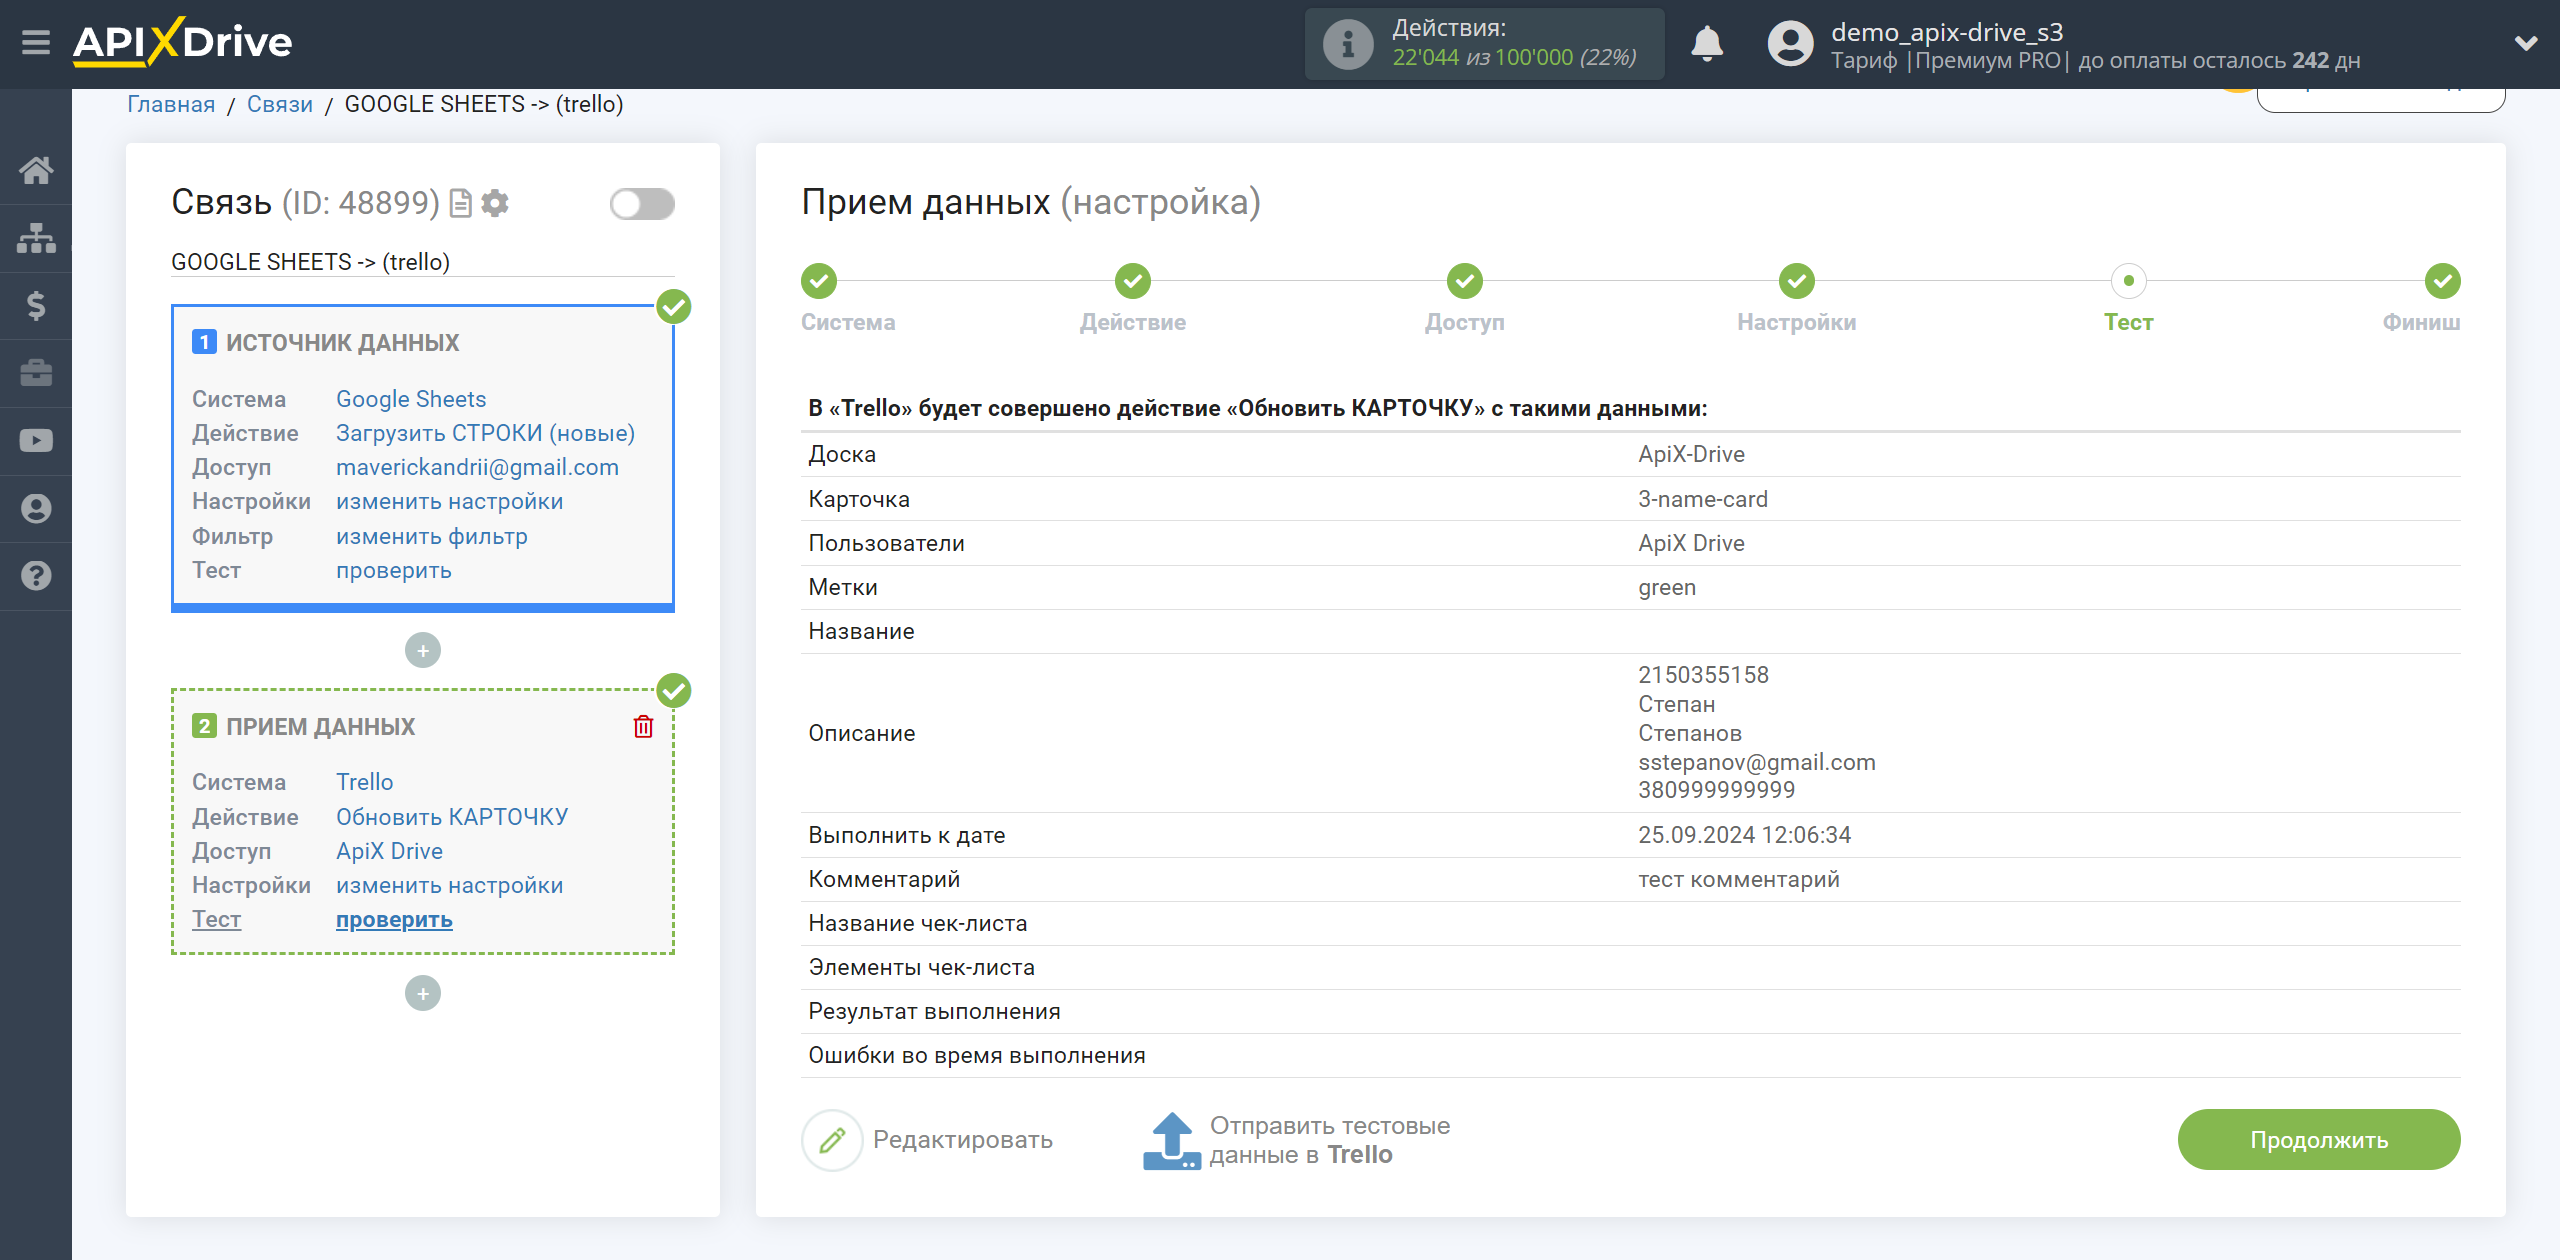This screenshot has height=1260, width=2560.
Task: Open the hamburger menu icon
Action: pyautogui.click(x=36, y=42)
